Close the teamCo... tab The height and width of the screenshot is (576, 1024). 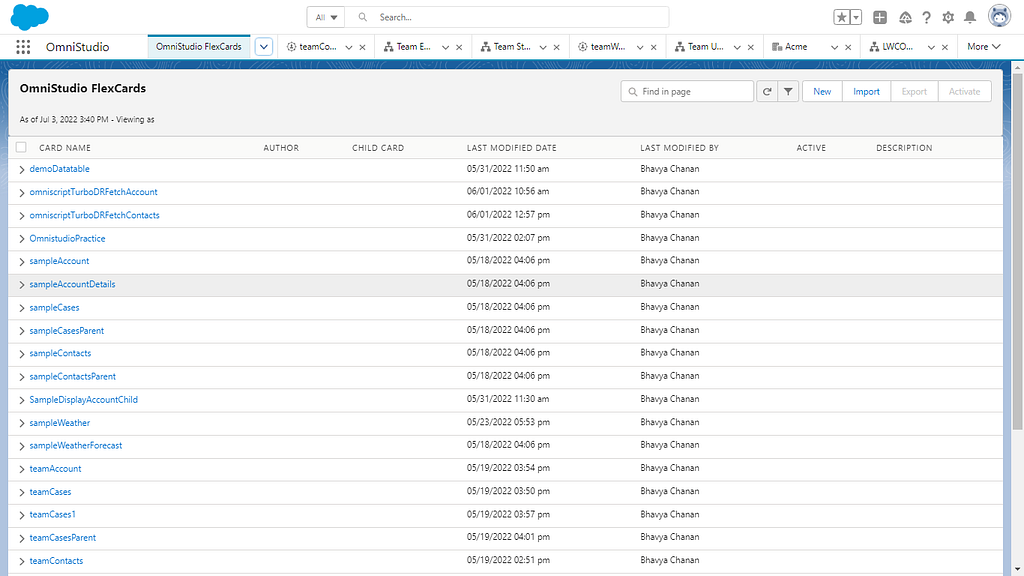[x=362, y=47]
